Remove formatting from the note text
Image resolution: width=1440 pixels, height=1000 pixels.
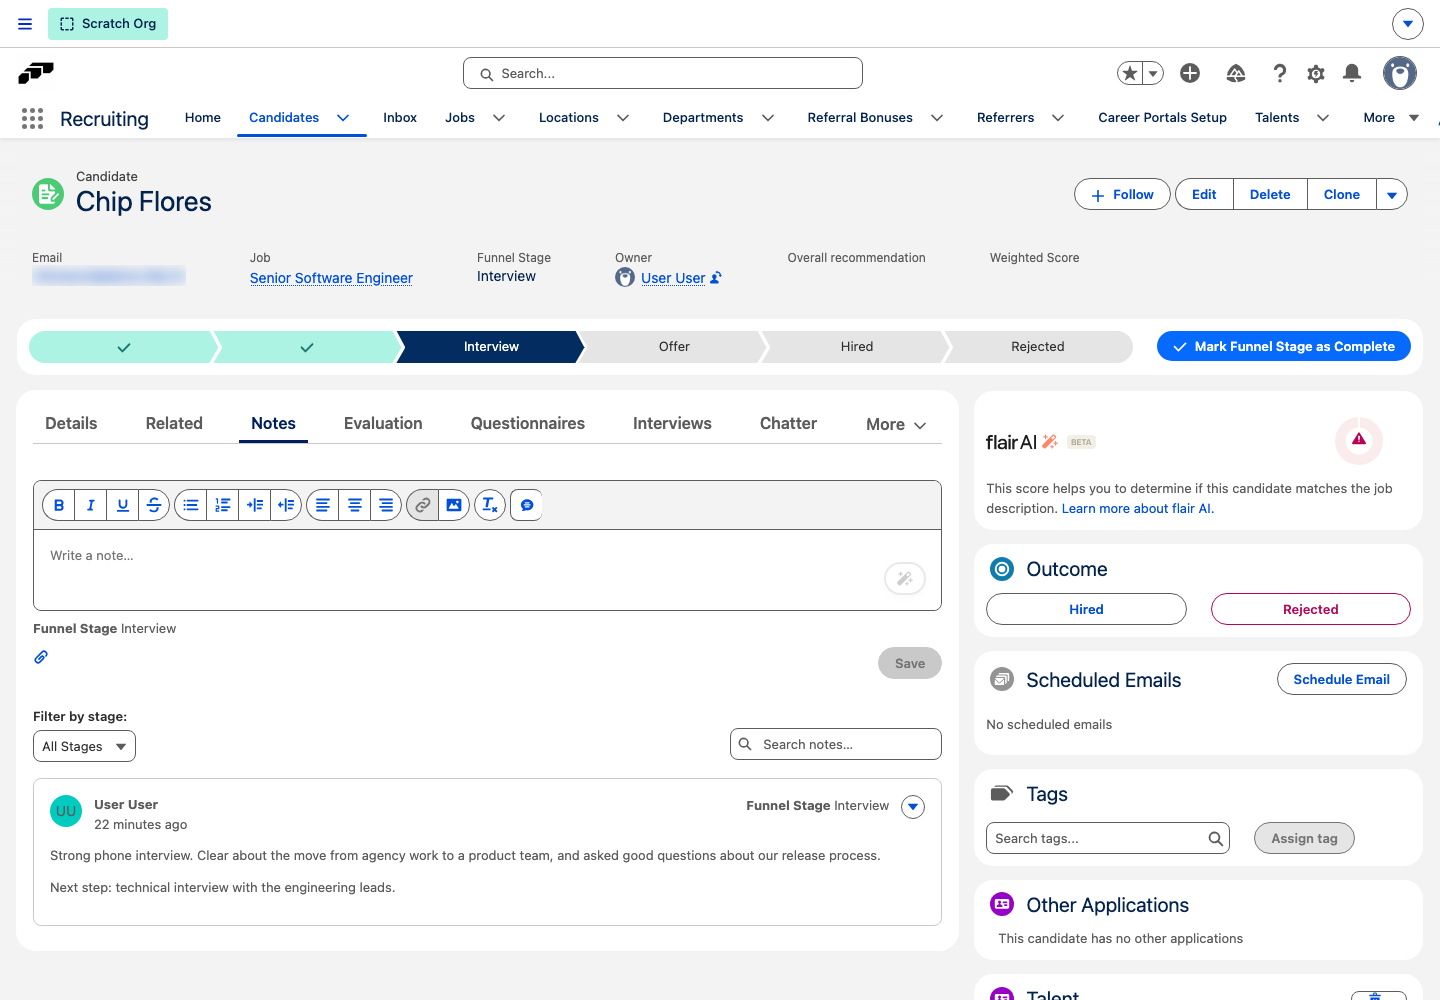(x=490, y=505)
